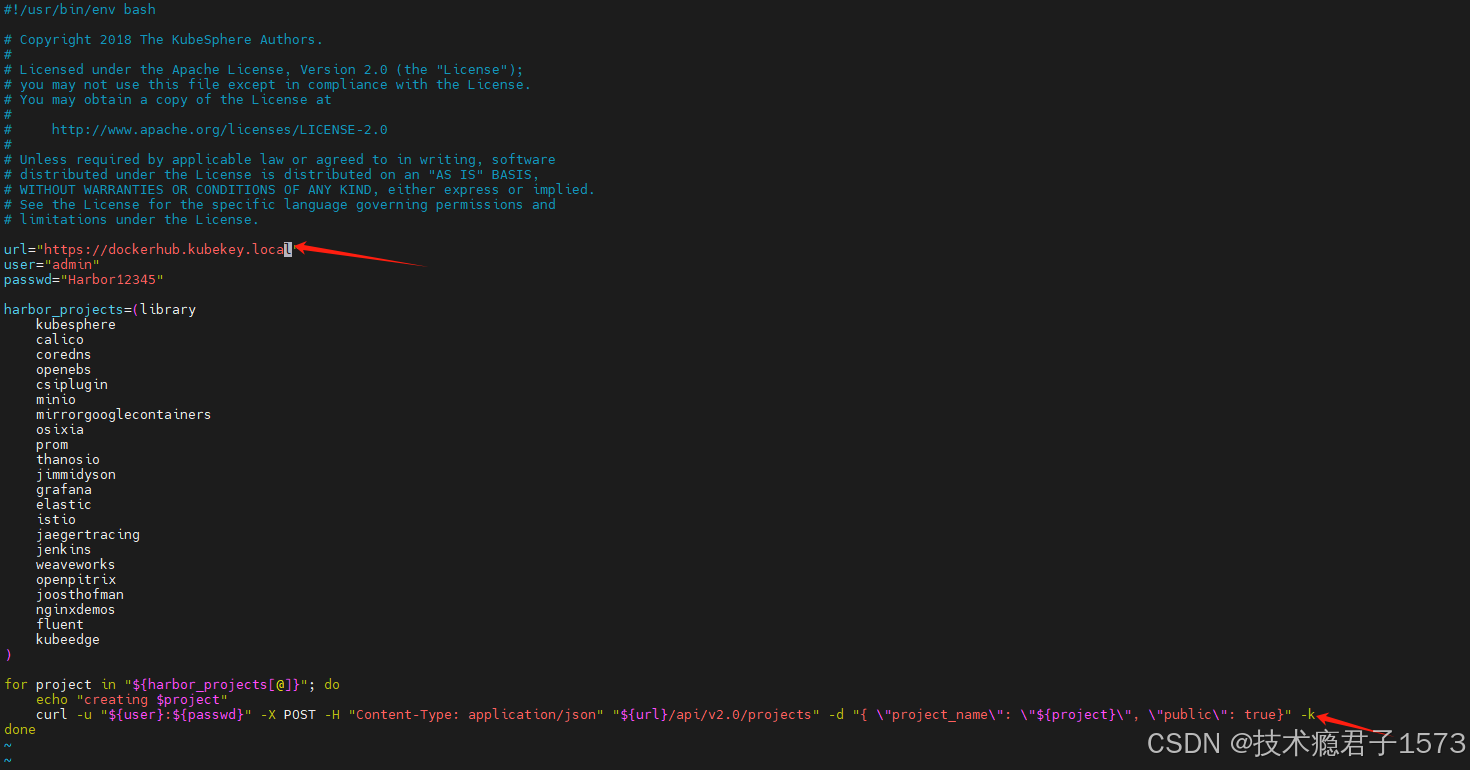Click the done keyword ending the loop
Image resolution: width=1470 pixels, height=770 pixels.
20,729
